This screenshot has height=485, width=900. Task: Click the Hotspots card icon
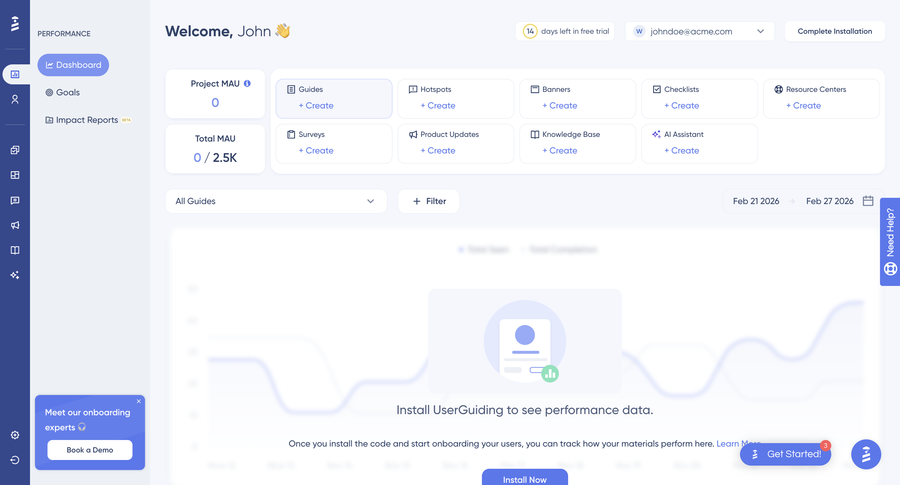[413, 90]
